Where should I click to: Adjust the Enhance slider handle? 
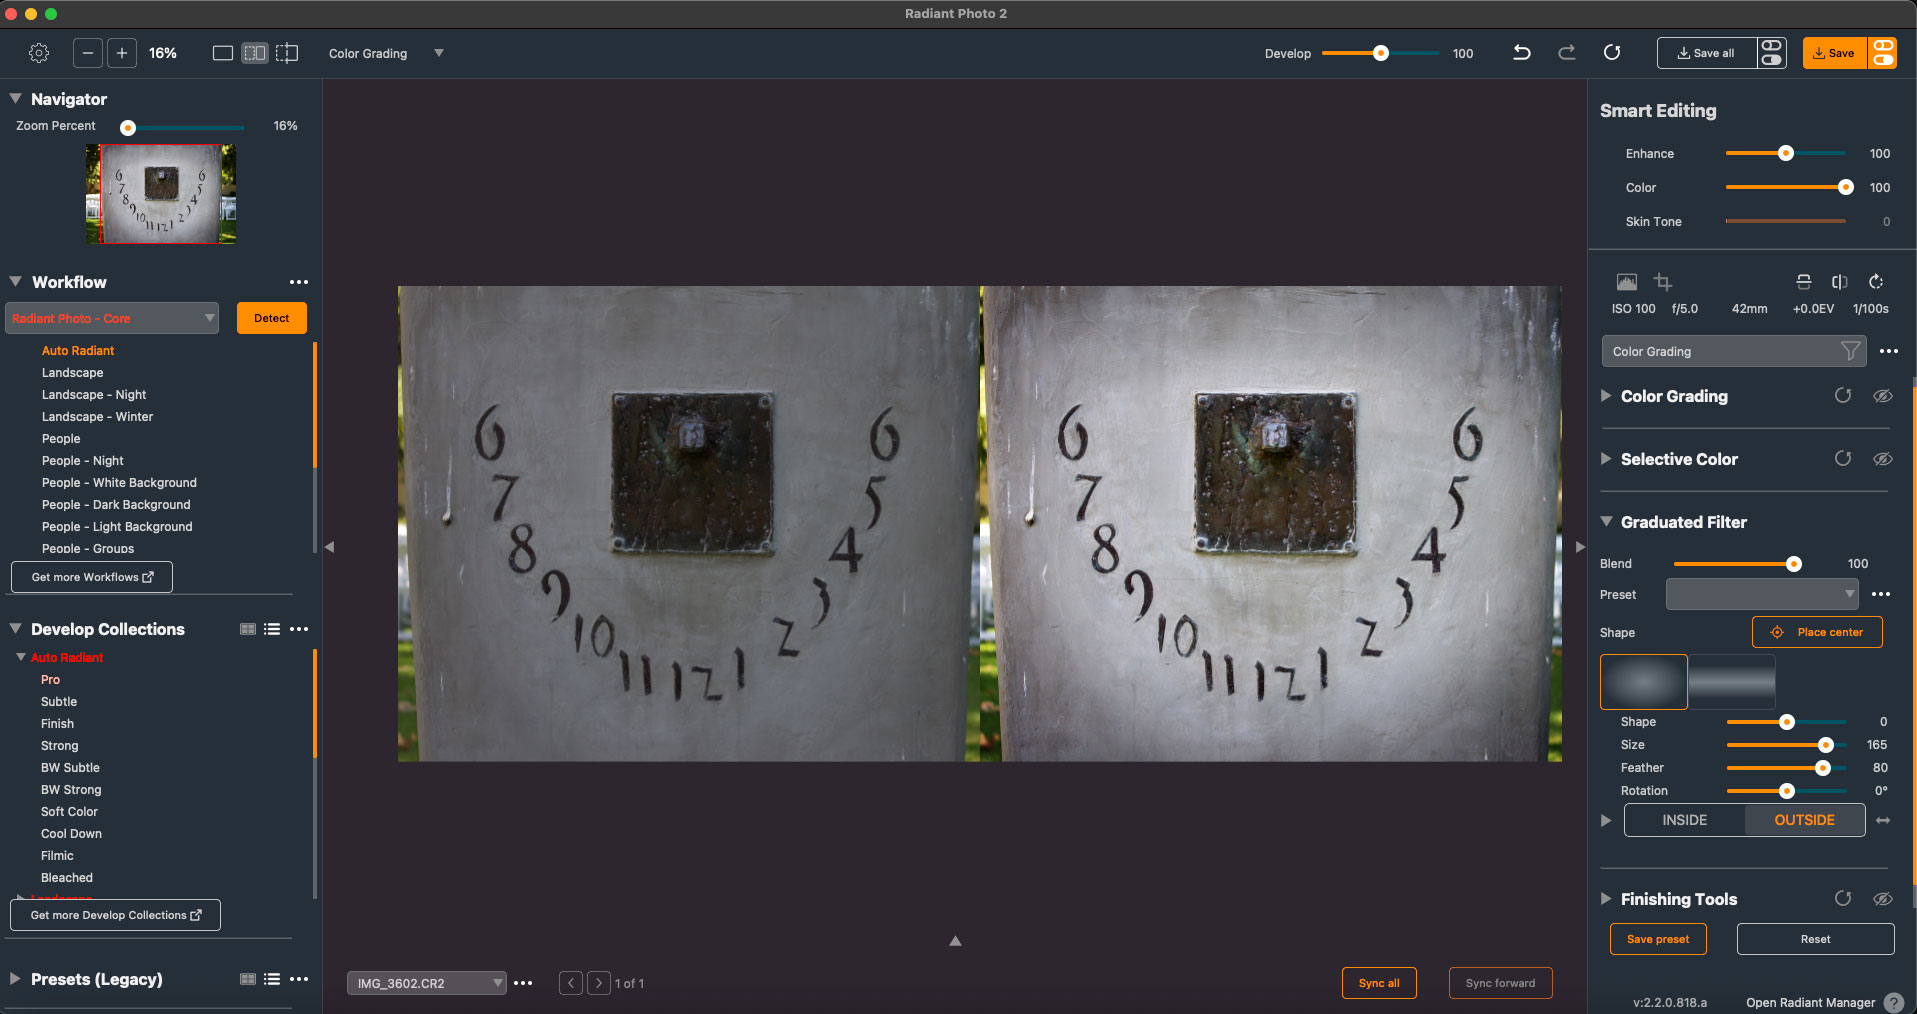[x=1785, y=154]
